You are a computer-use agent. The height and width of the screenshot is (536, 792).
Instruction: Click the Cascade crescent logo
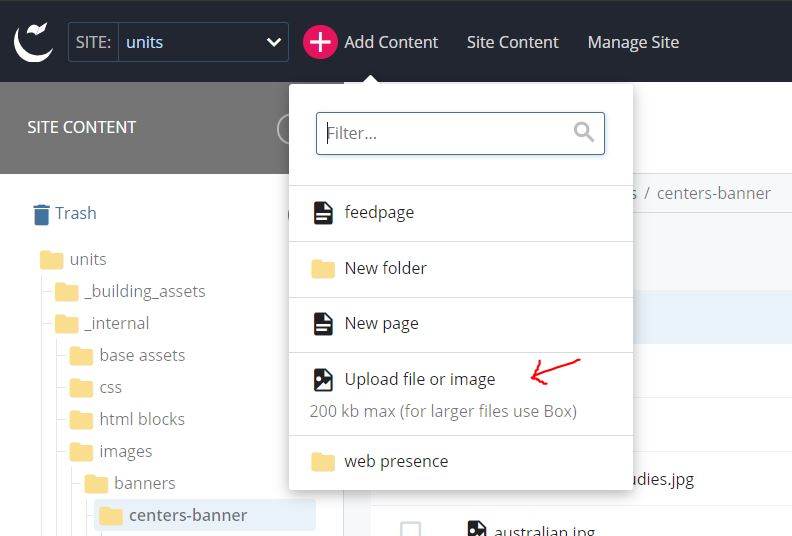(33, 42)
